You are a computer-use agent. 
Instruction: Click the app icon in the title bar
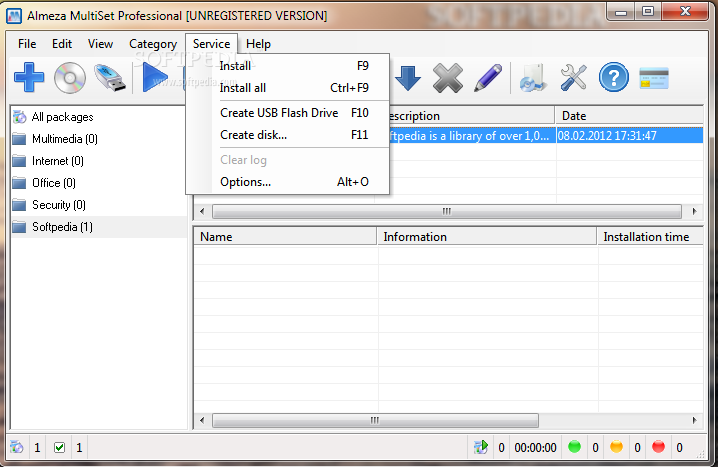point(14,16)
